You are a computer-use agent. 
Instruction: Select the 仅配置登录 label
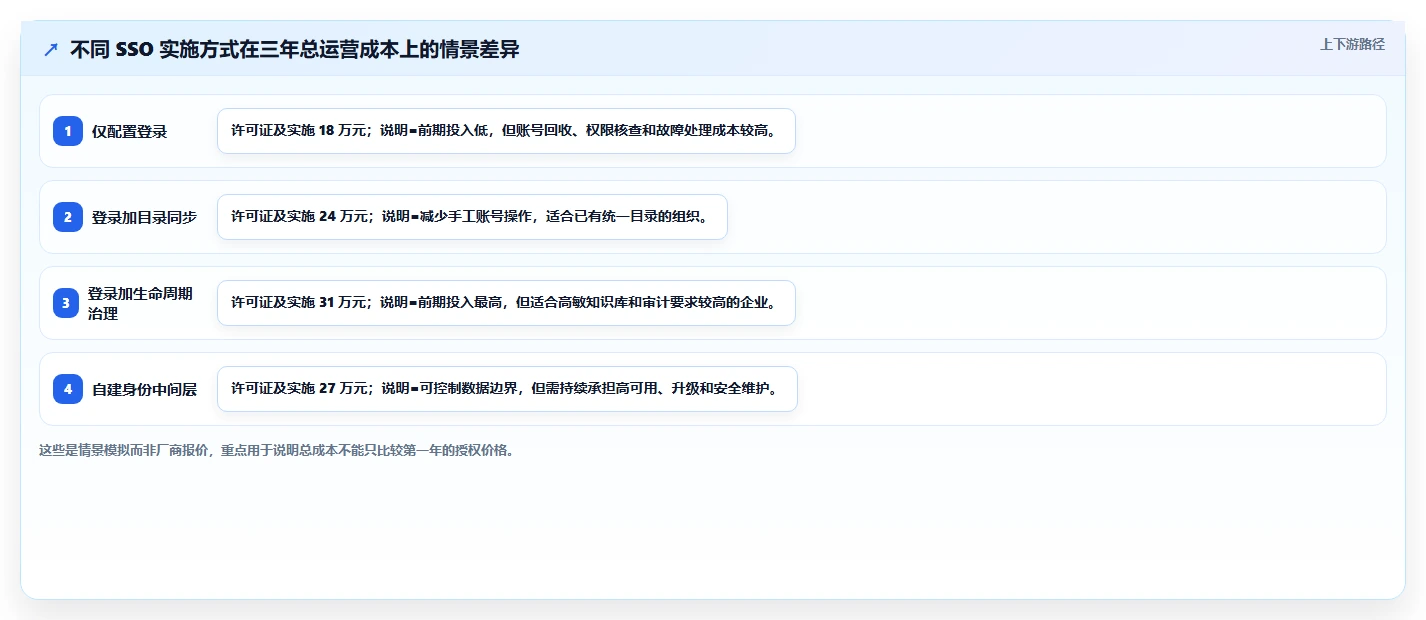tap(129, 131)
